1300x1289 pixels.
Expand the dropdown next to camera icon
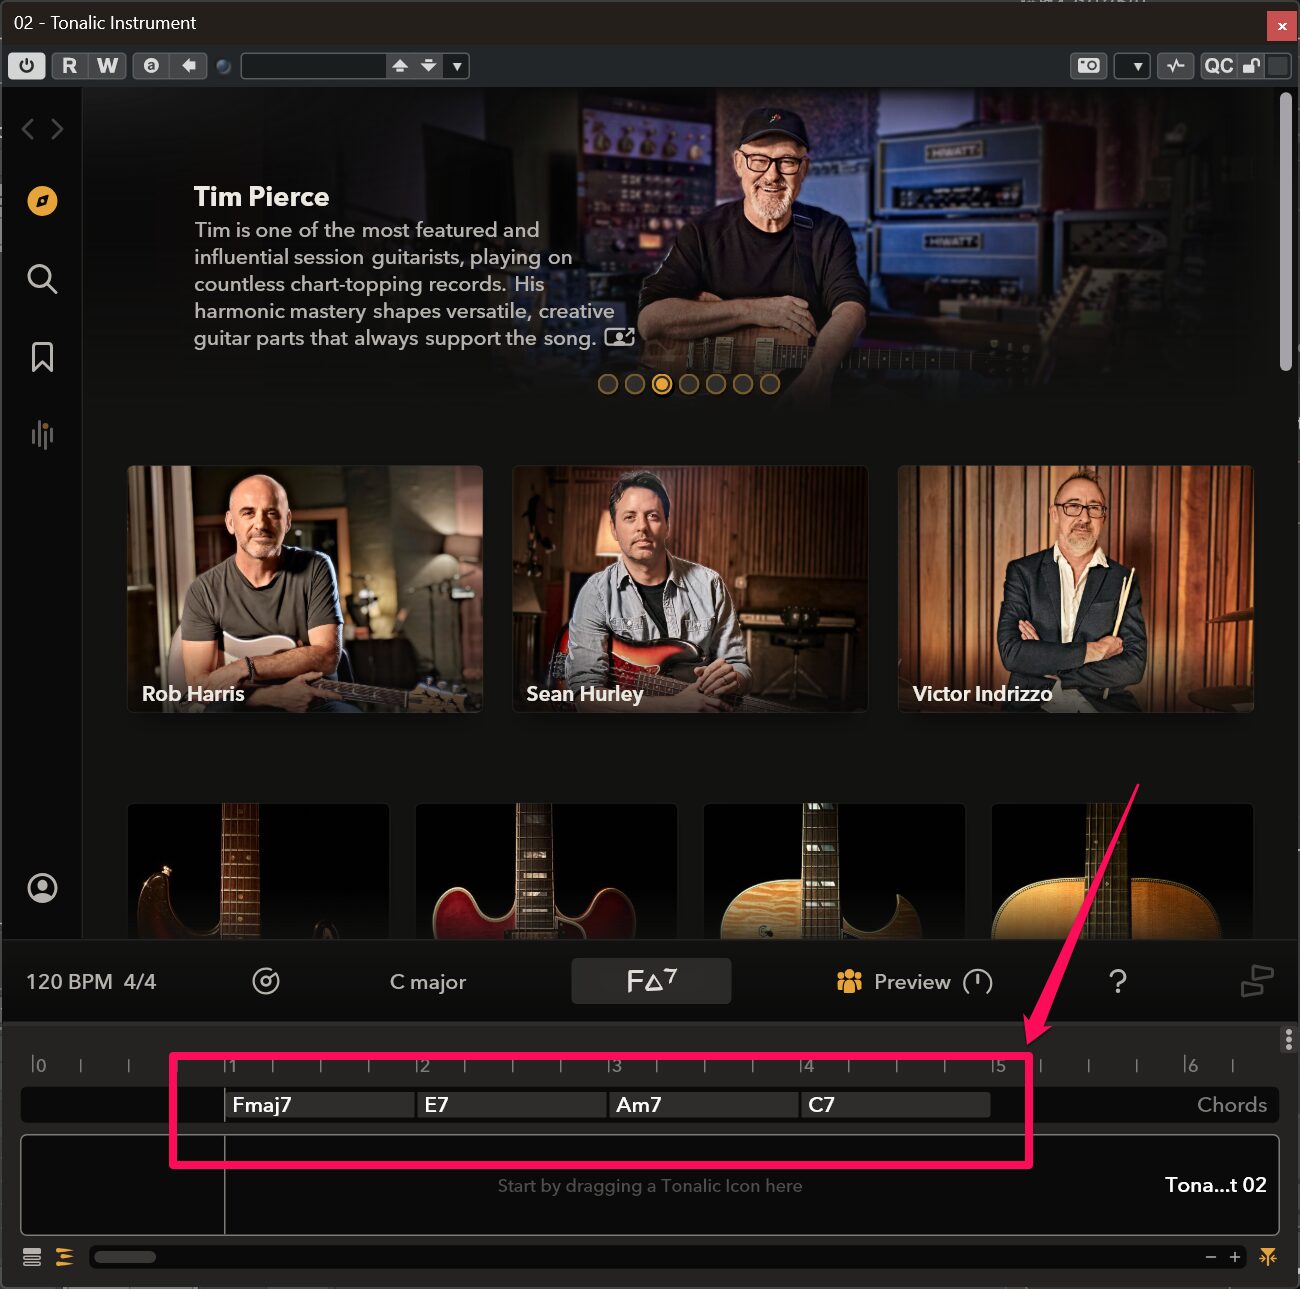click(1136, 66)
